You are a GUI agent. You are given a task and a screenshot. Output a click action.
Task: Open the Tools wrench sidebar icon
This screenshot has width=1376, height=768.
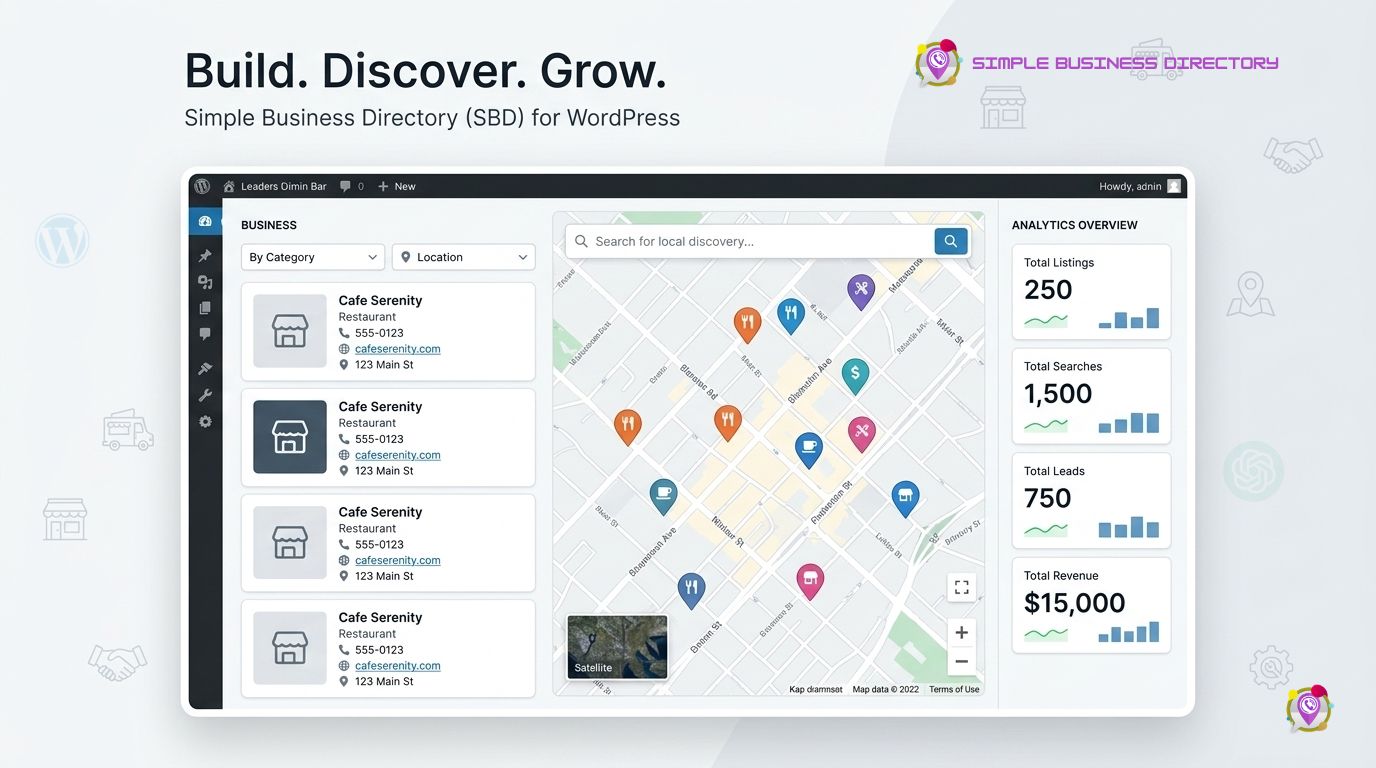click(205, 395)
